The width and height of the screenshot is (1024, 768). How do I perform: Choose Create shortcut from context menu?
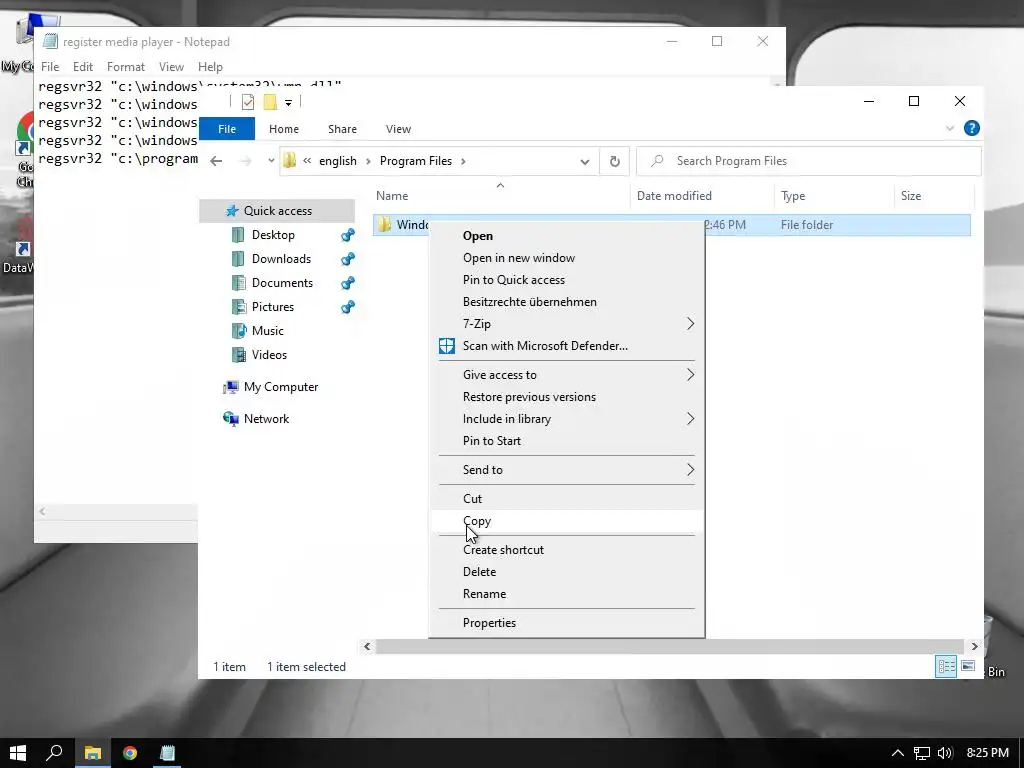coord(566,550)
